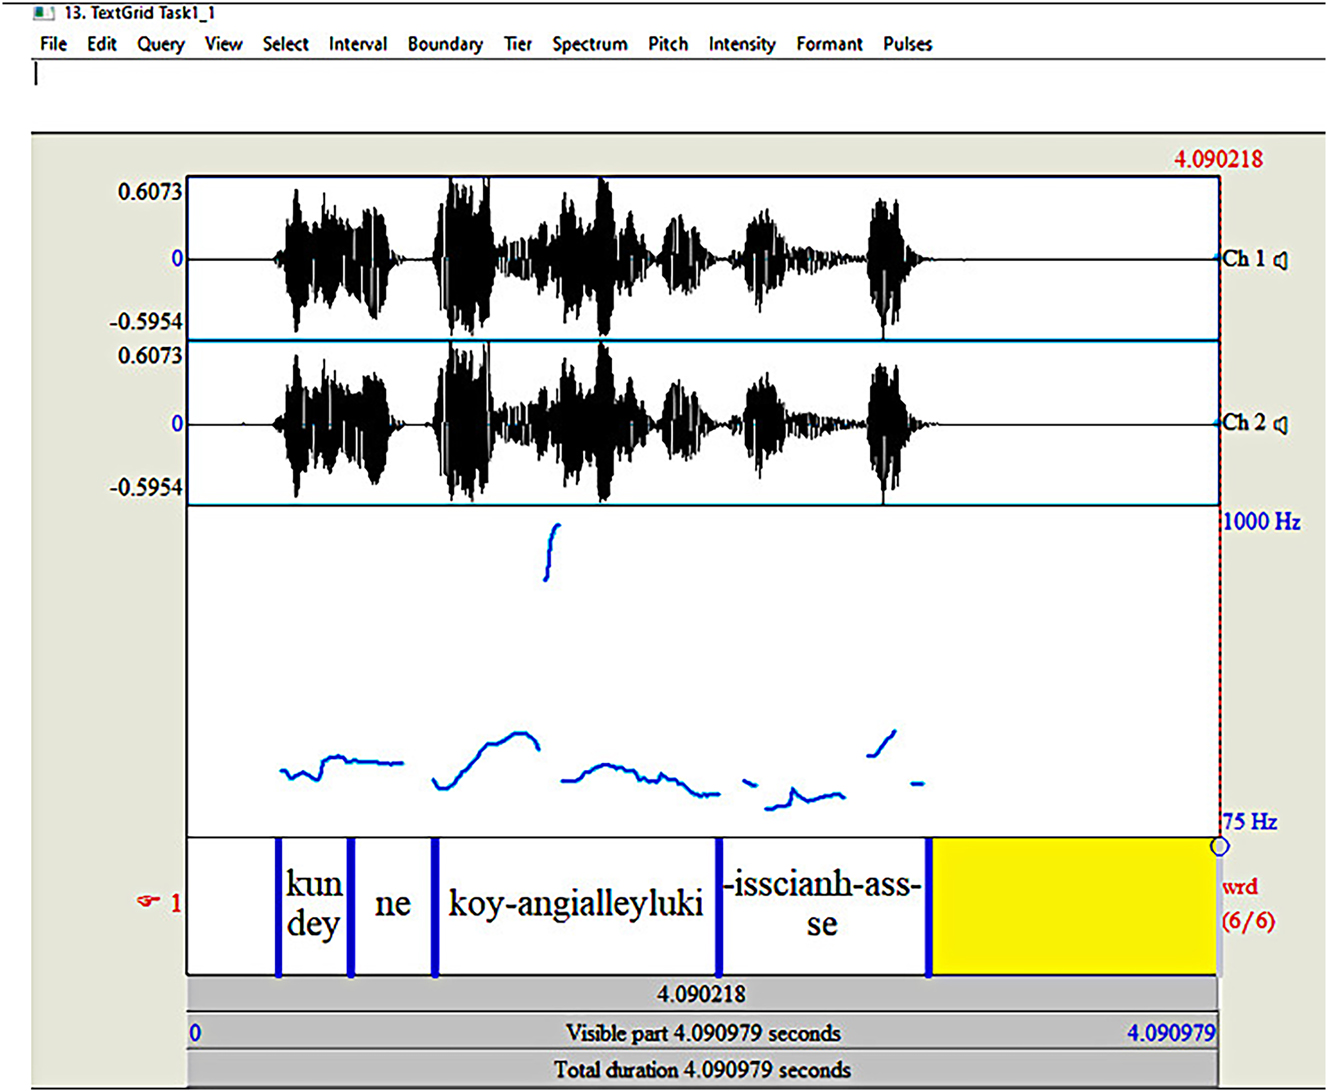Open the Query menu
The height and width of the screenshot is (1092, 1328).
[x=161, y=44]
